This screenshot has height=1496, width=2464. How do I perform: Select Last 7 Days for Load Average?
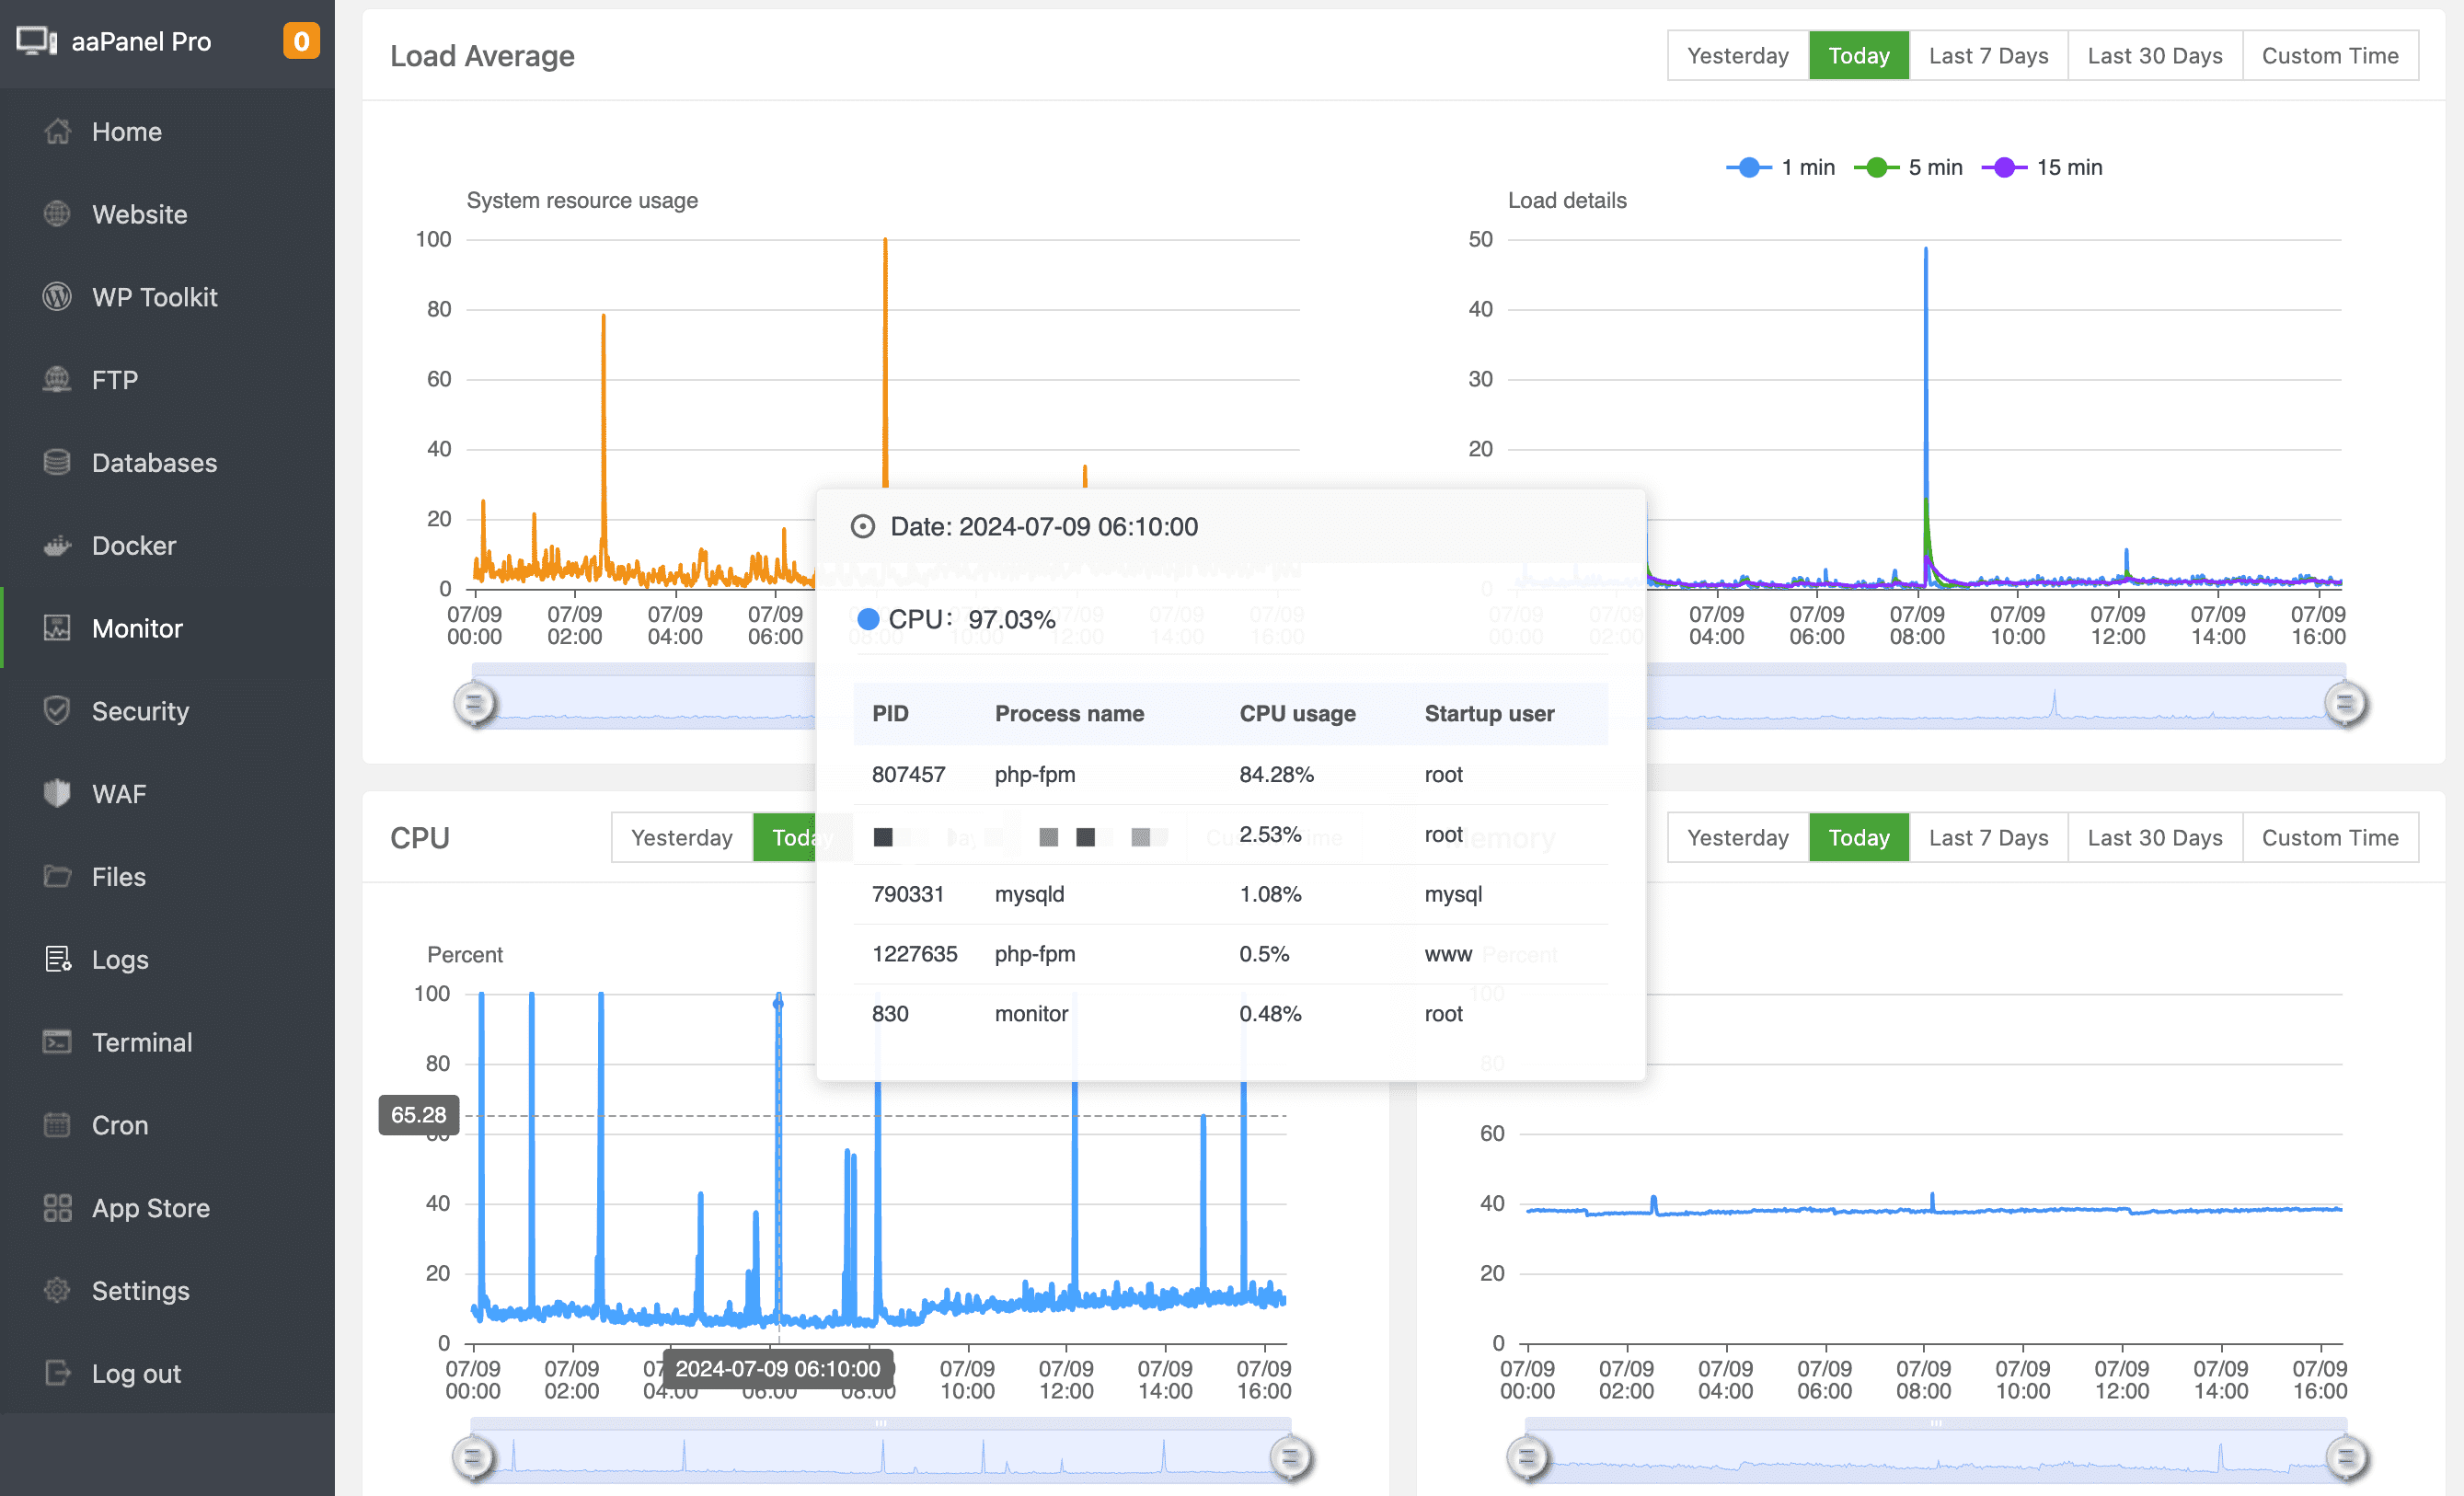point(1987,56)
